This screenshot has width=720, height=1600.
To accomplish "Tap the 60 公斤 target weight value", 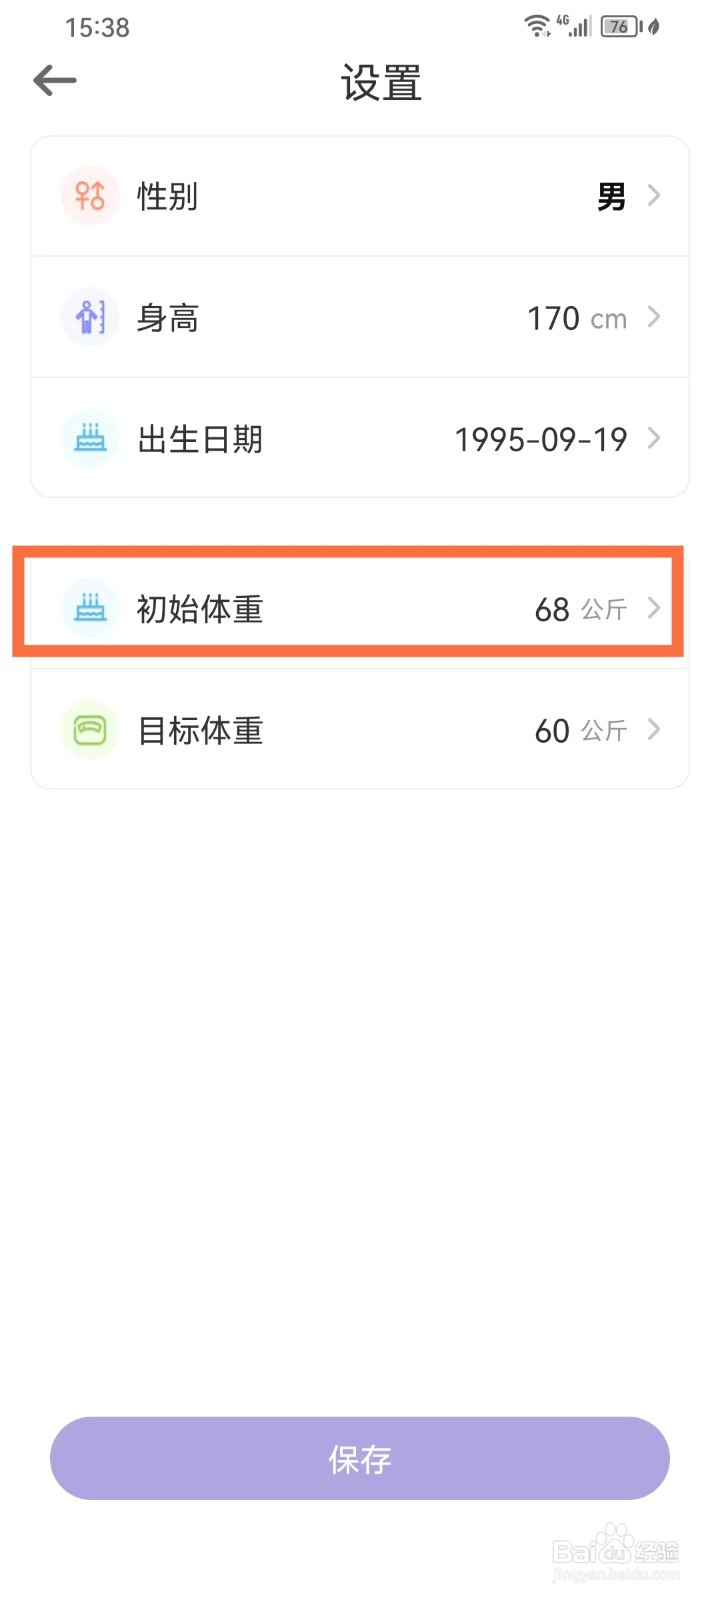I will (x=580, y=731).
